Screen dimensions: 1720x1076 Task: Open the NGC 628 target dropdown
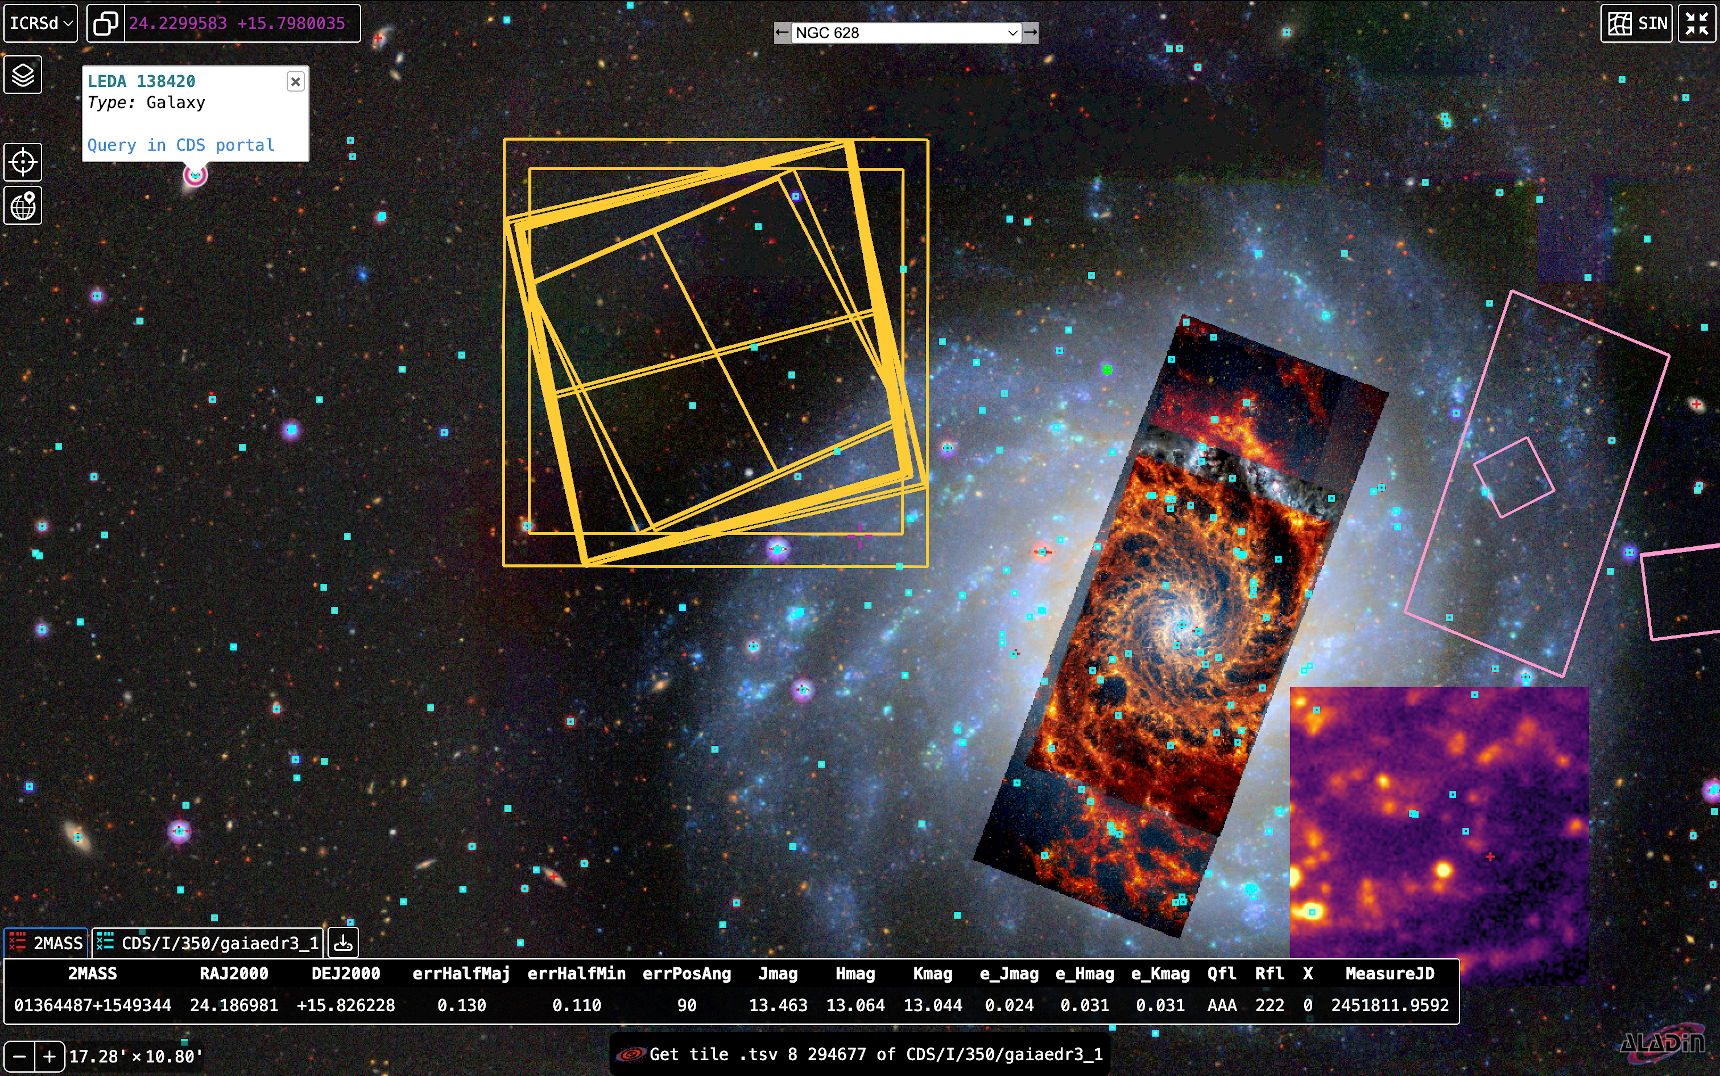[906, 33]
